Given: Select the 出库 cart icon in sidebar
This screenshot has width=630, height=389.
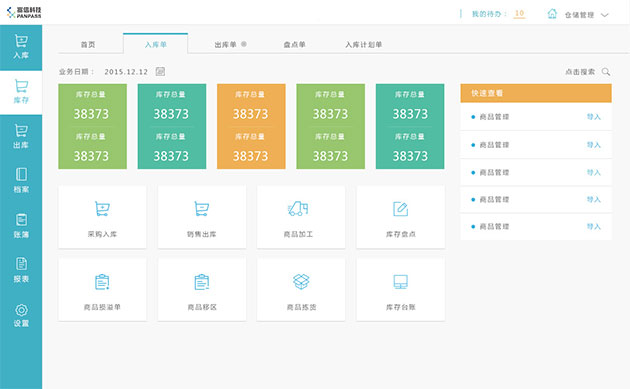Looking at the screenshot, I should [x=21, y=131].
